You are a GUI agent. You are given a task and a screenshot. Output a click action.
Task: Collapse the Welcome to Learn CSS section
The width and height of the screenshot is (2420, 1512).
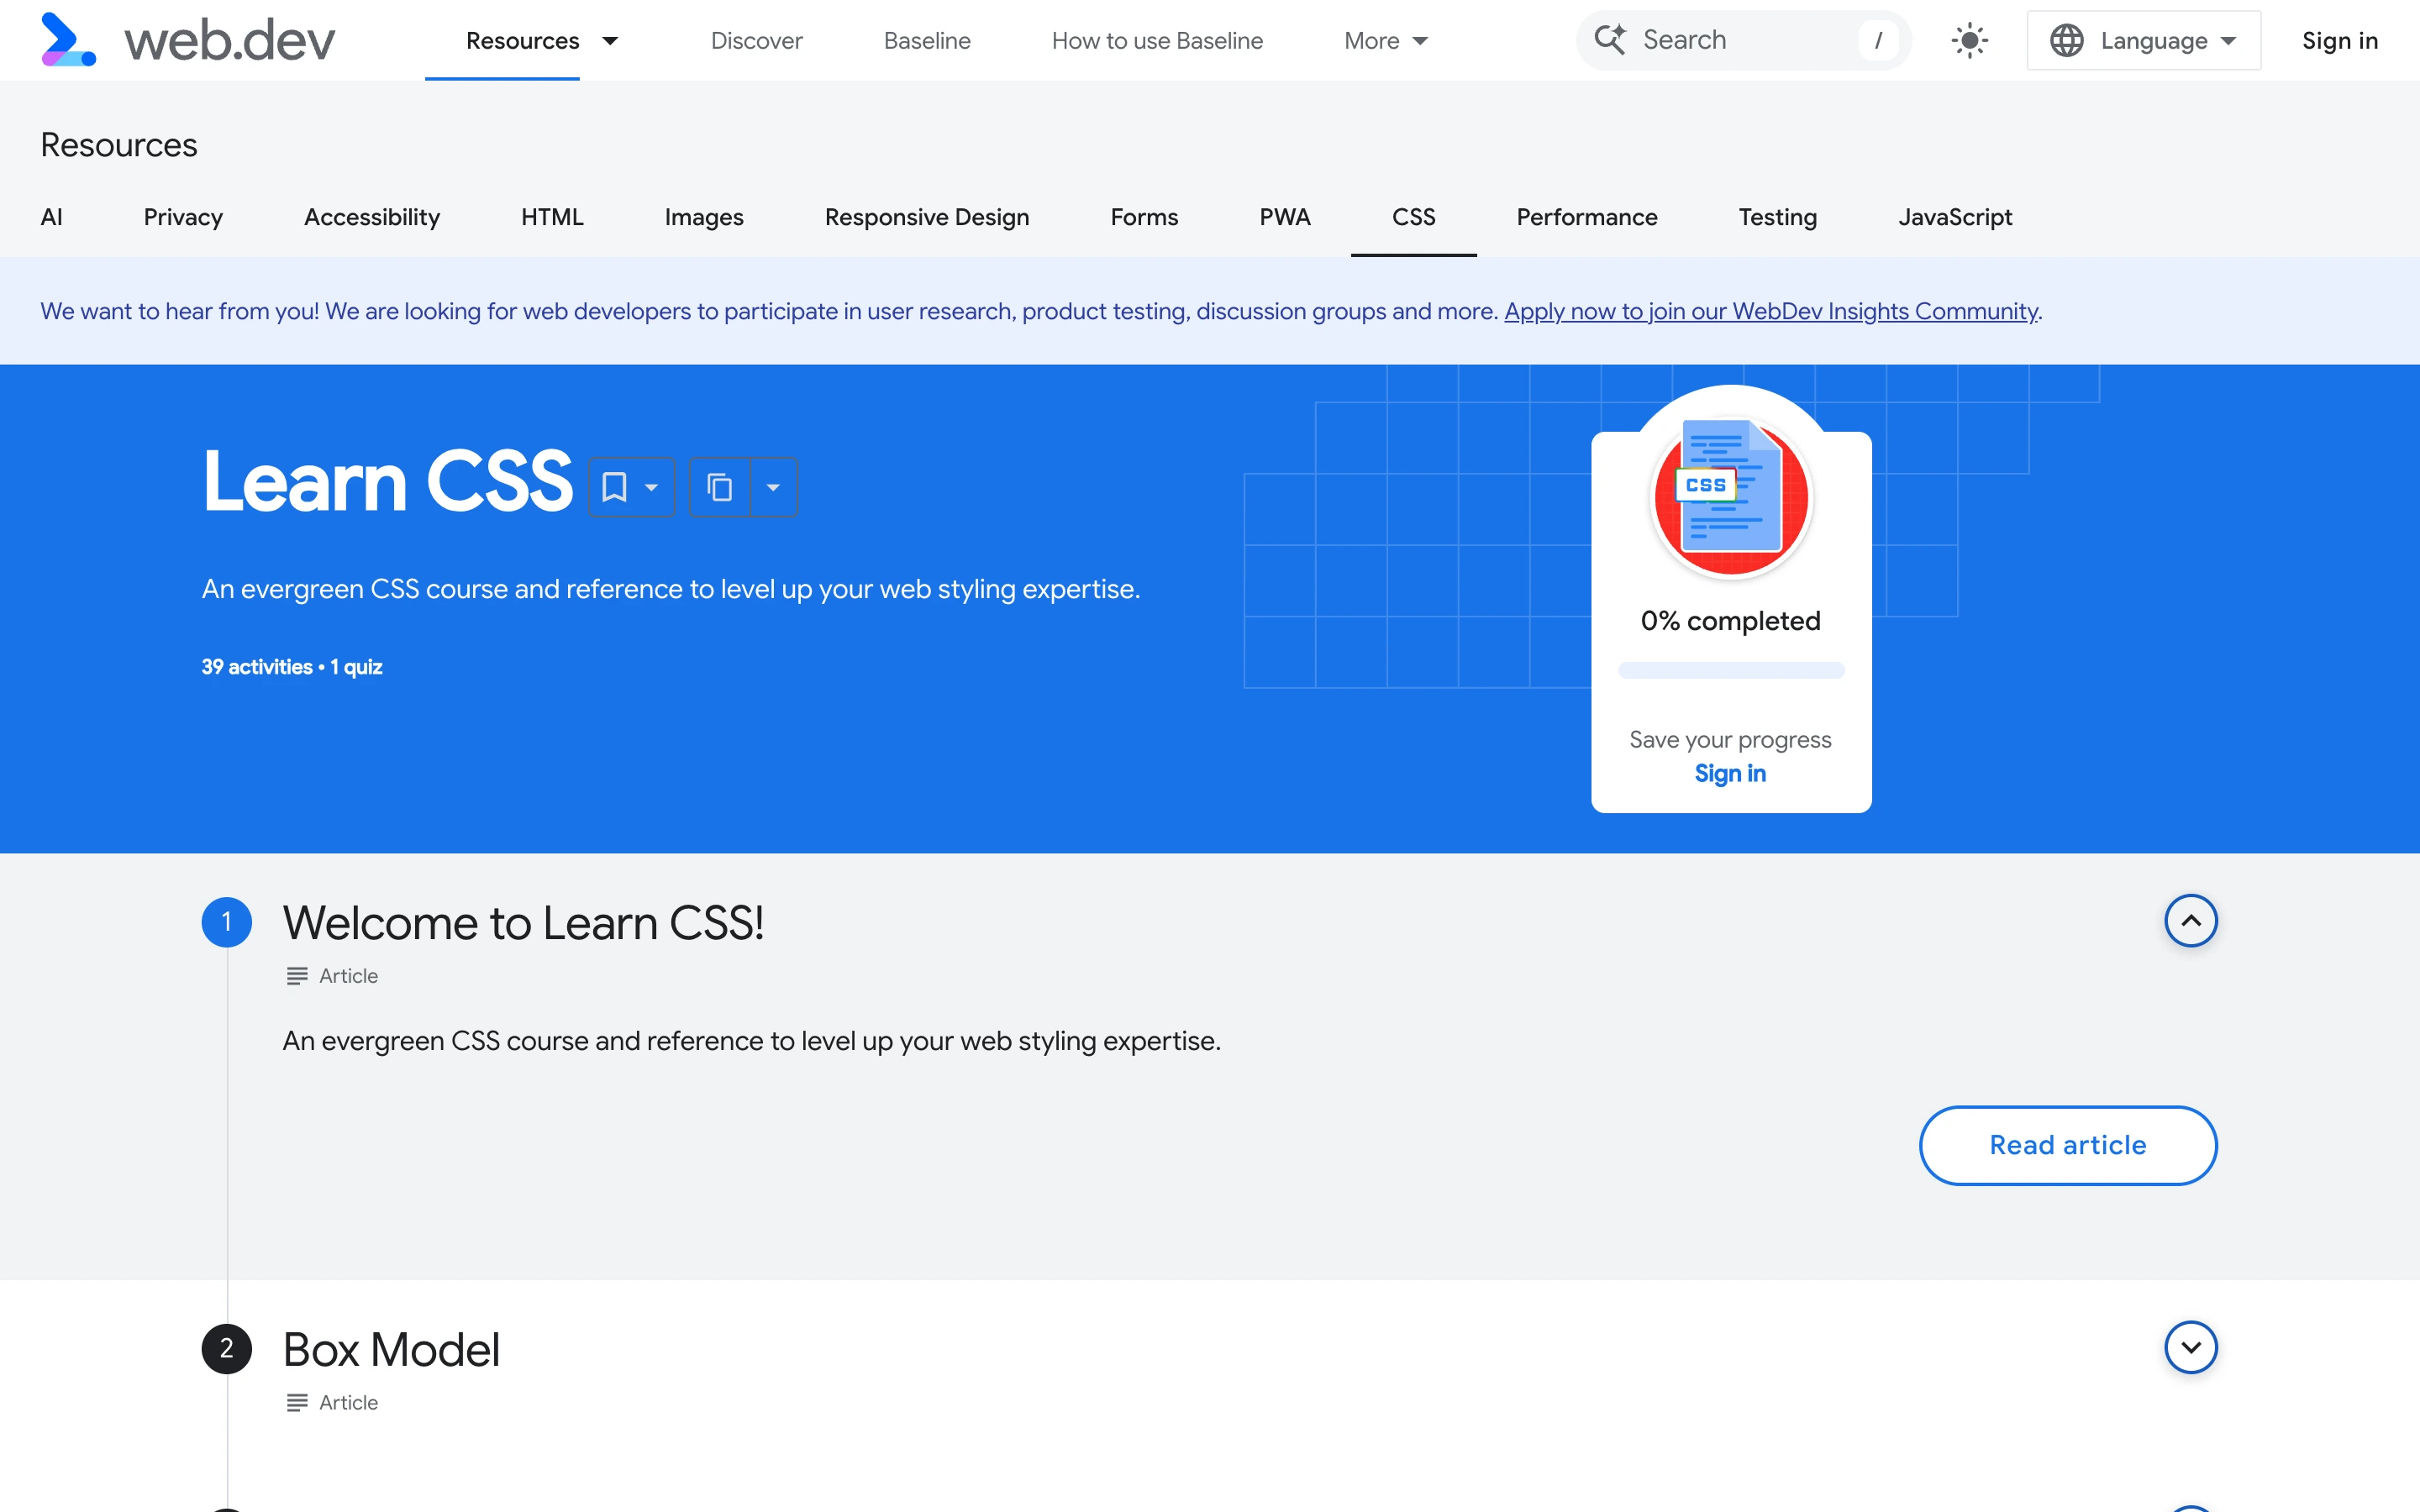click(x=2190, y=920)
